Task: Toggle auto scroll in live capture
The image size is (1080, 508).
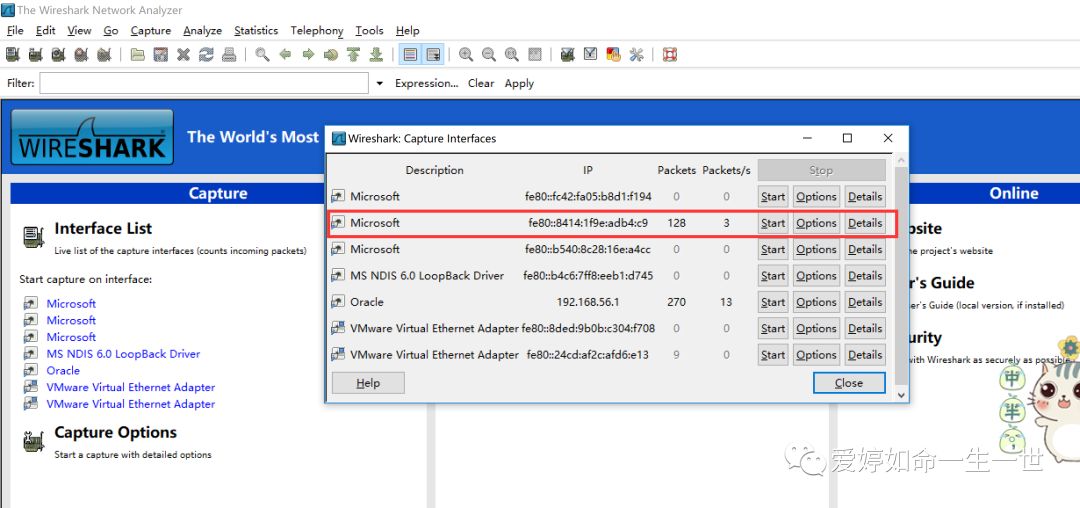Action: [x=433, y=54]
